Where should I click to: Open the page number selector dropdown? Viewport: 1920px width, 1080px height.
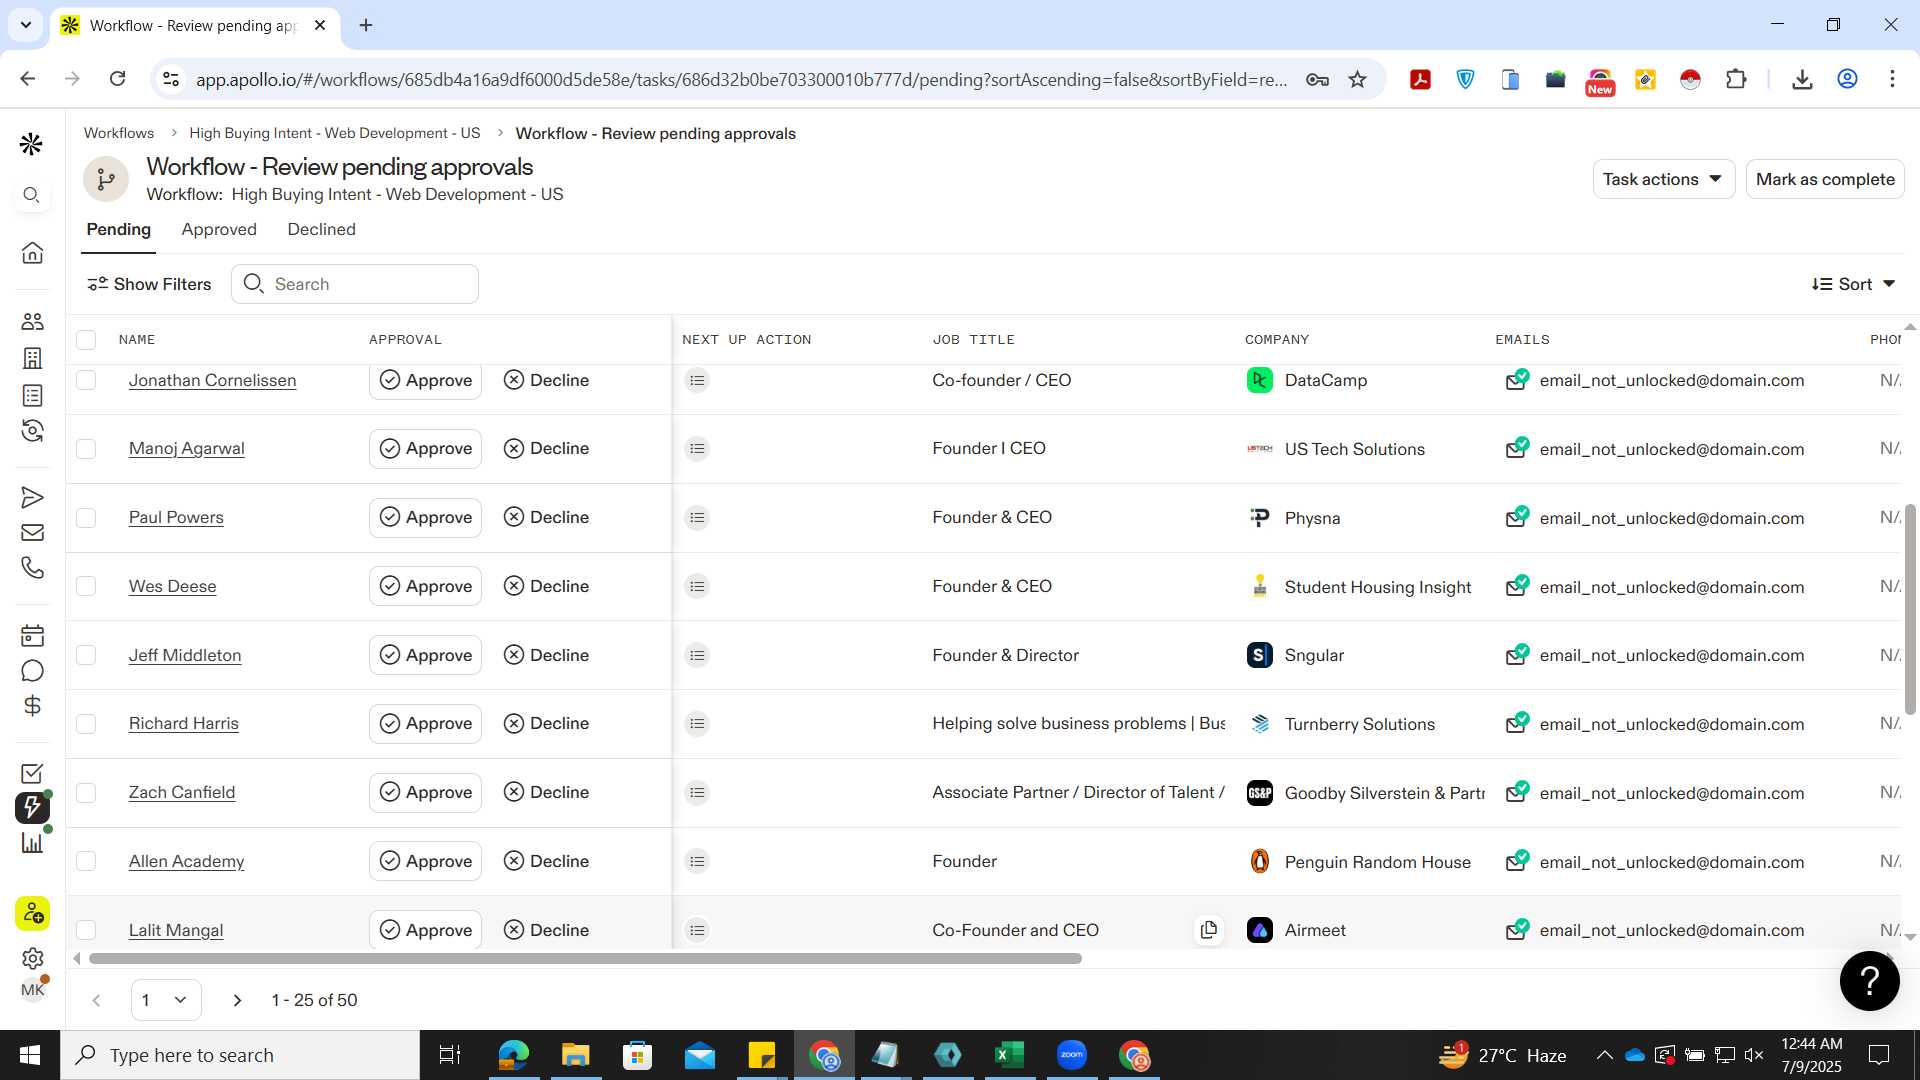coord(166,1000)
